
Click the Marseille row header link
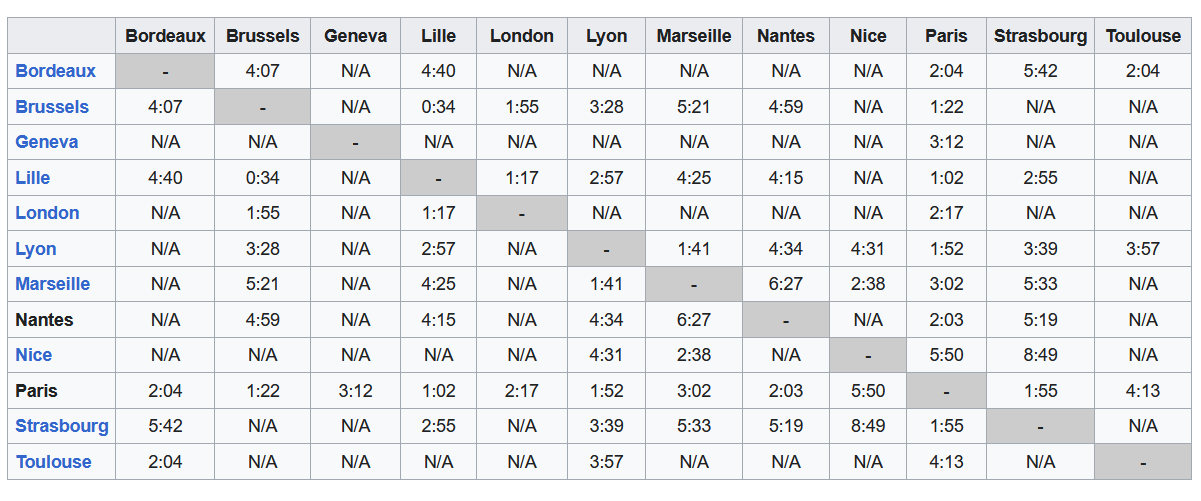[x=53, y=284]
